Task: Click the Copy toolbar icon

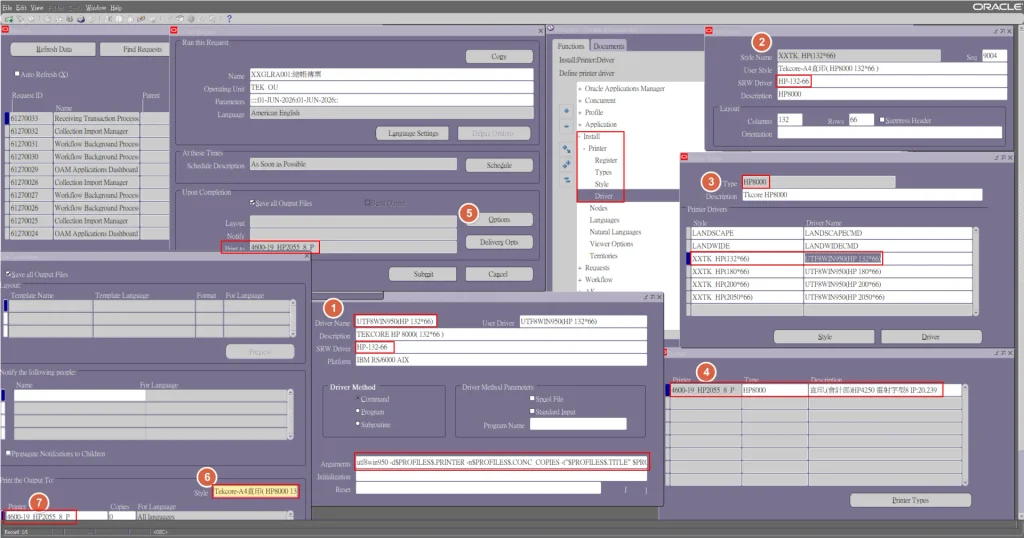Action: pos(119,20)
